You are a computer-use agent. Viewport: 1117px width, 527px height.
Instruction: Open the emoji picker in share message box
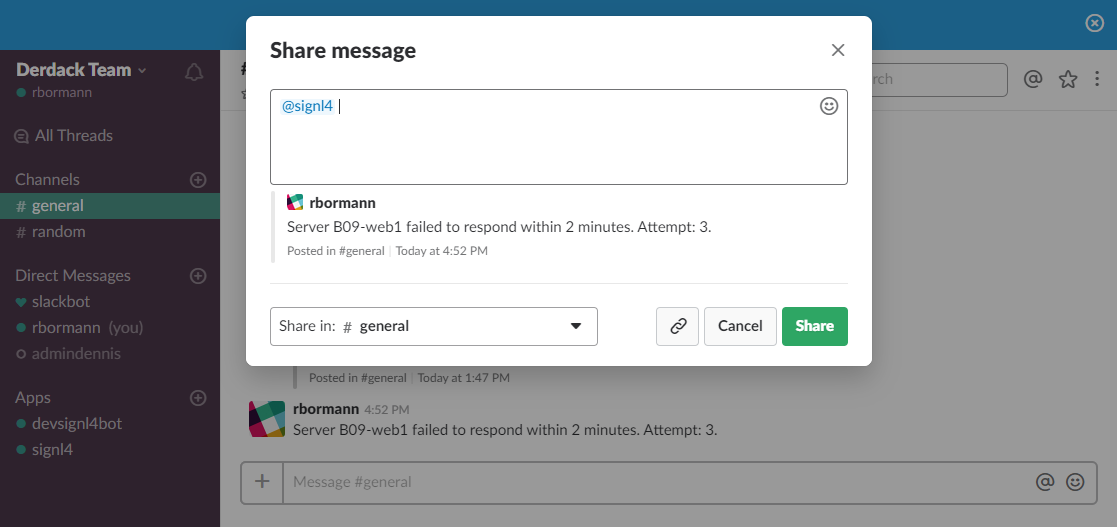pos(828,106)
